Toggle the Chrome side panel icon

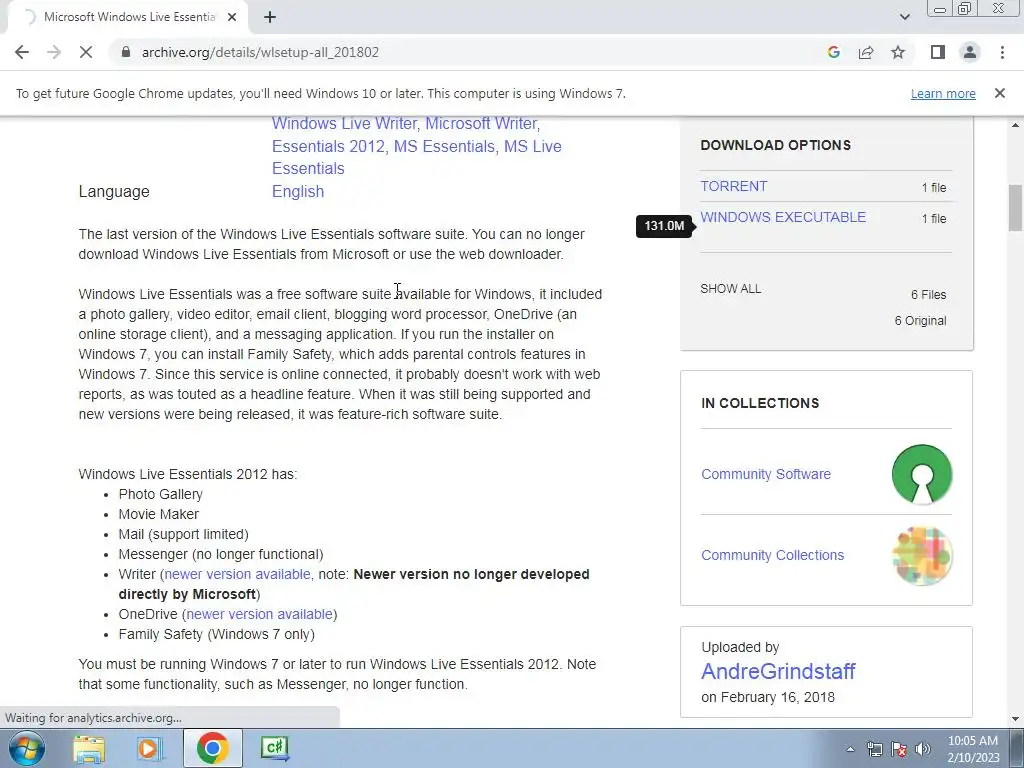click(x=938, y=52)
